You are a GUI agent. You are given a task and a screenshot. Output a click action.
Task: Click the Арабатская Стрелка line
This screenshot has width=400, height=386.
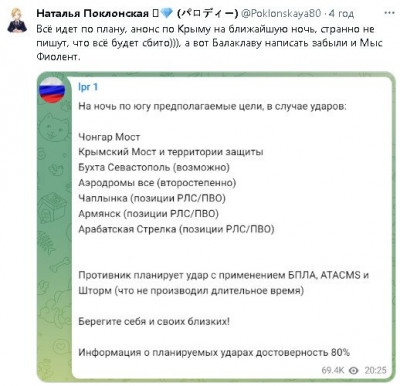[176, 229]
